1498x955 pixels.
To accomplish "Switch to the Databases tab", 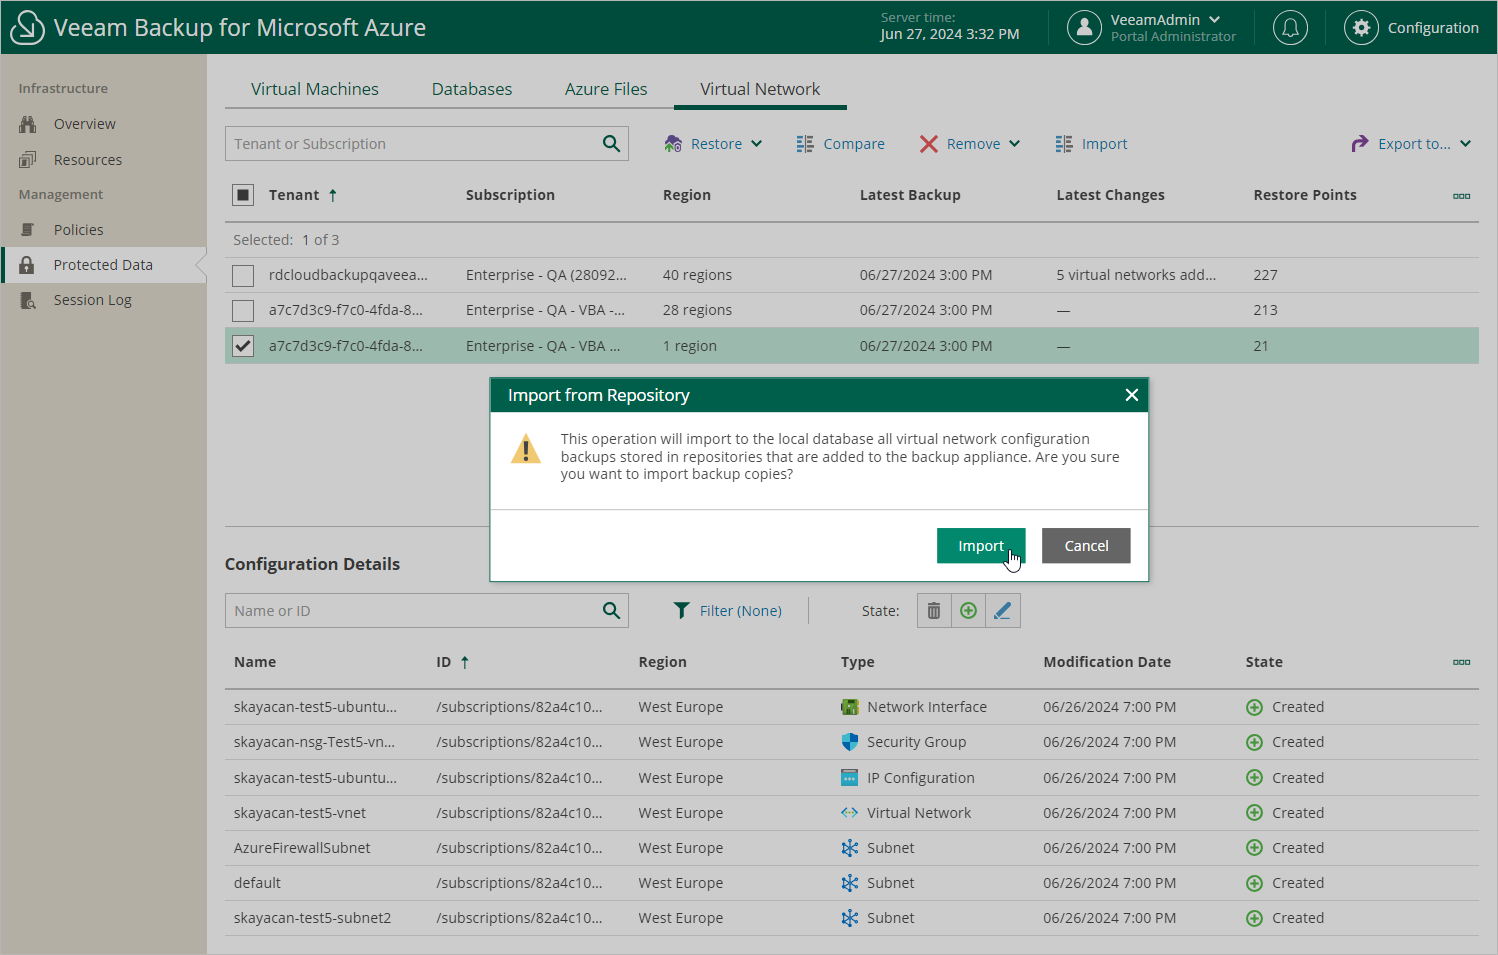I will pos(472,89).
